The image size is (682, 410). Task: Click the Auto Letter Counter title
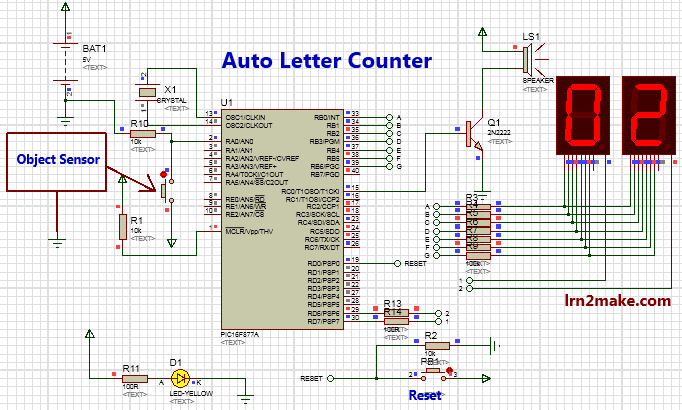coord(327,60)
